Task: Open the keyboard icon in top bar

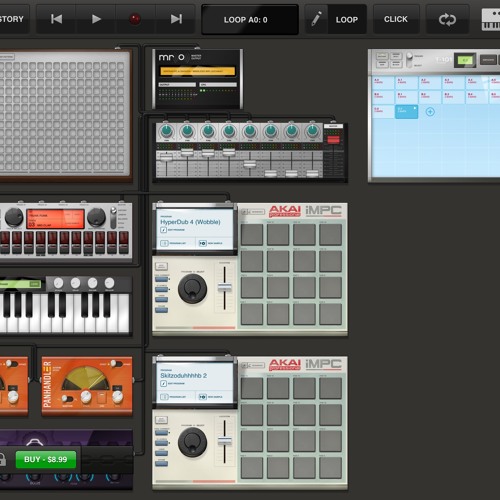Action: (491, 20)
